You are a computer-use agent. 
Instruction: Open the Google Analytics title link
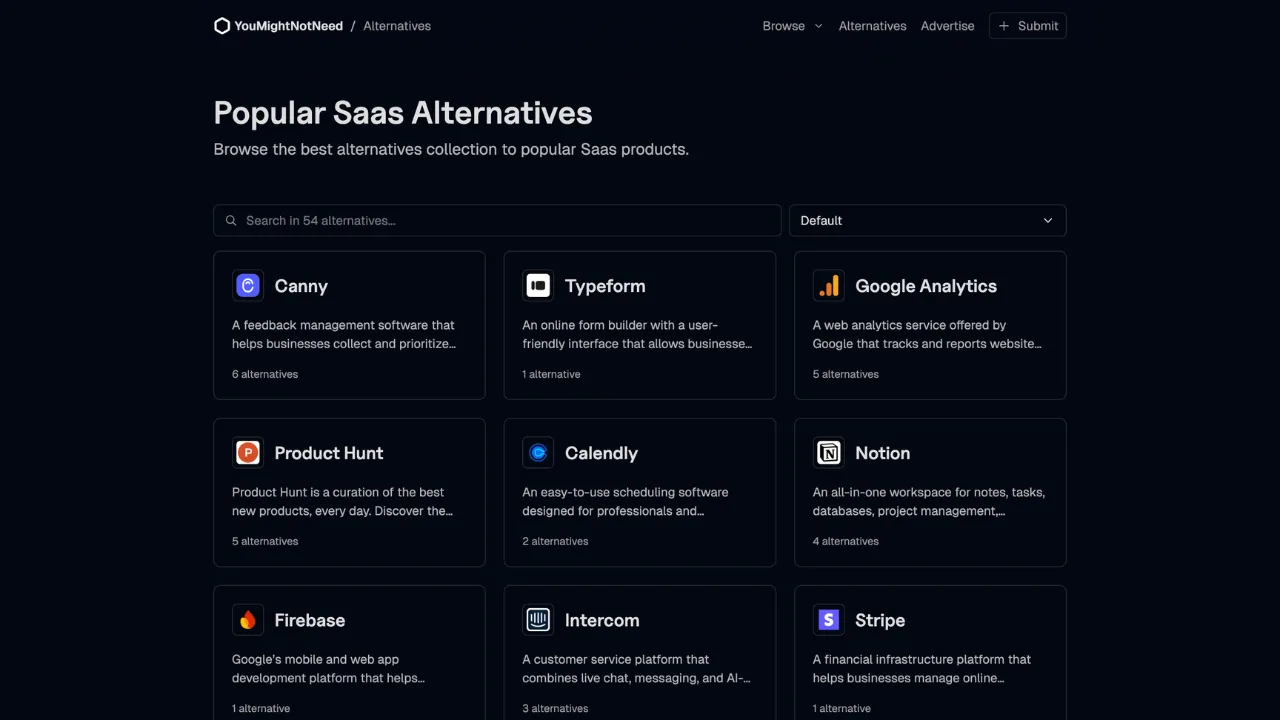926,286
